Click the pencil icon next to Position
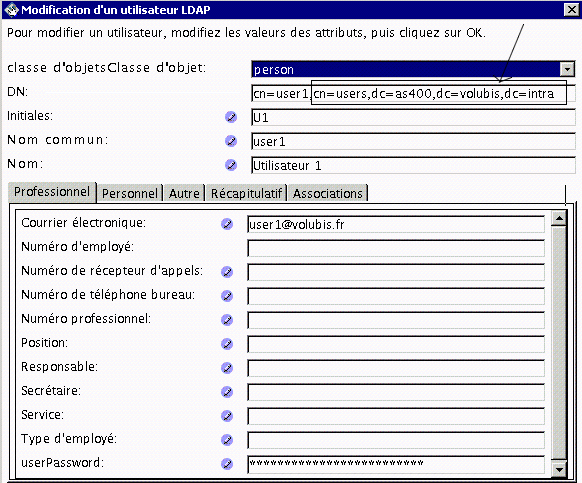Image resolution: width=582 pixels, height=483 pixels. [x=227, y=344]
